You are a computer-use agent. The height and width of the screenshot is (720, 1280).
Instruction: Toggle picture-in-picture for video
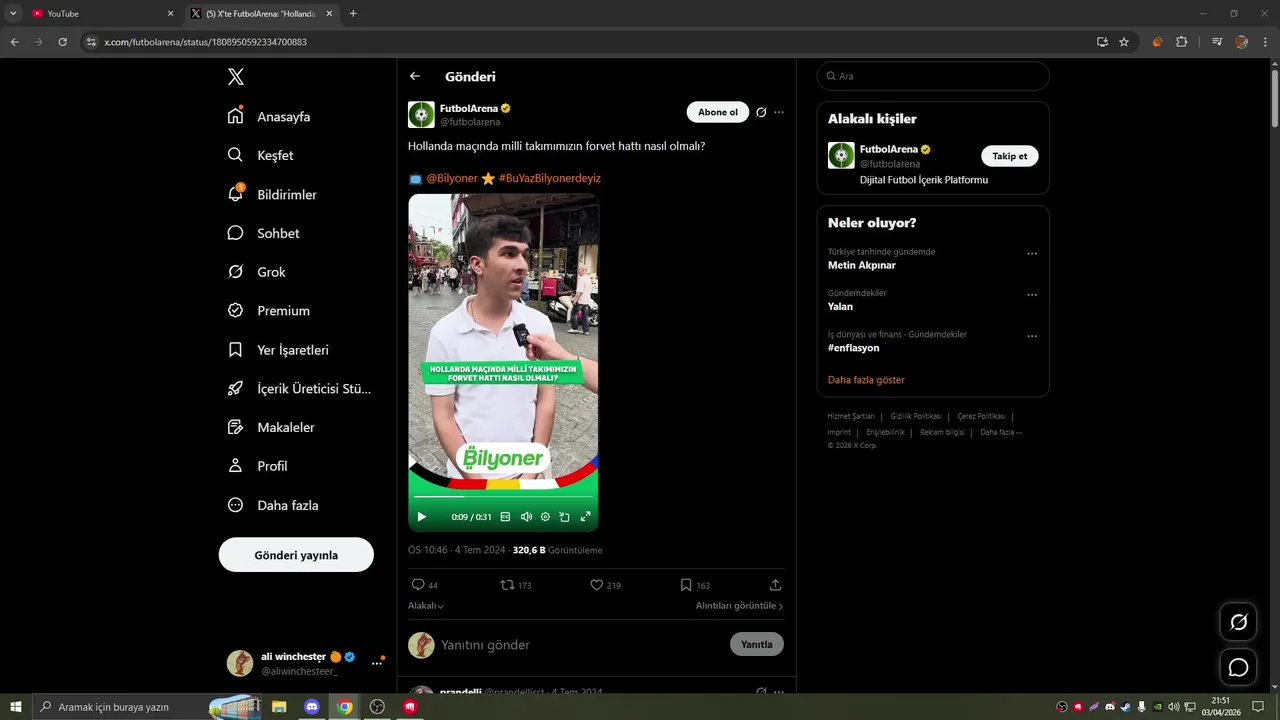click(565, 517)
